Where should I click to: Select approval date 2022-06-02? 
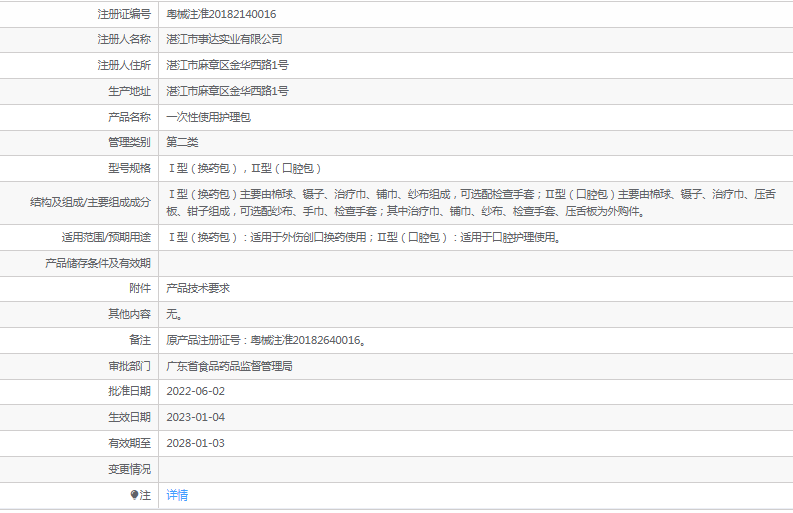click(196, 392)
